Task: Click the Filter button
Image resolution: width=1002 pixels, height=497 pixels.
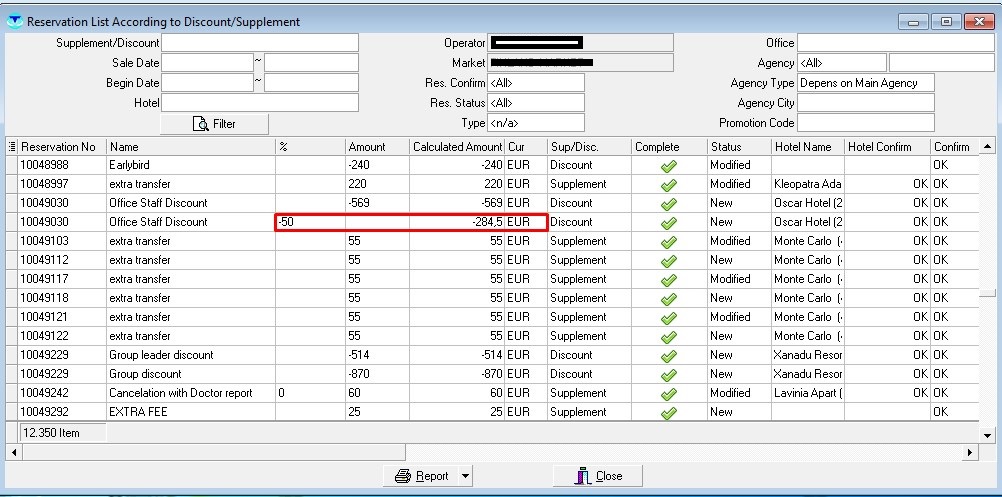Action: [x=214, y=124]
